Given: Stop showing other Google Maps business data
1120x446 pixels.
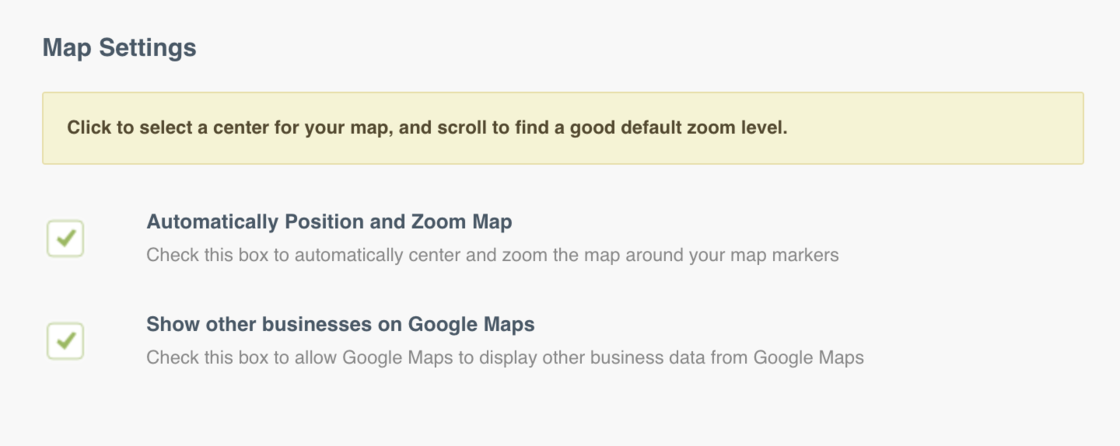Looking at the screenshot, I should pos(65,342).
